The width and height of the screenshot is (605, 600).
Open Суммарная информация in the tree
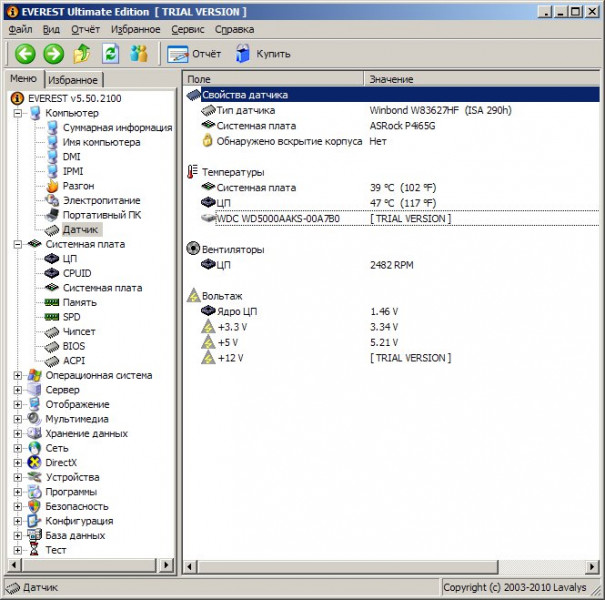pyautogui.click(x=117, y=128)
